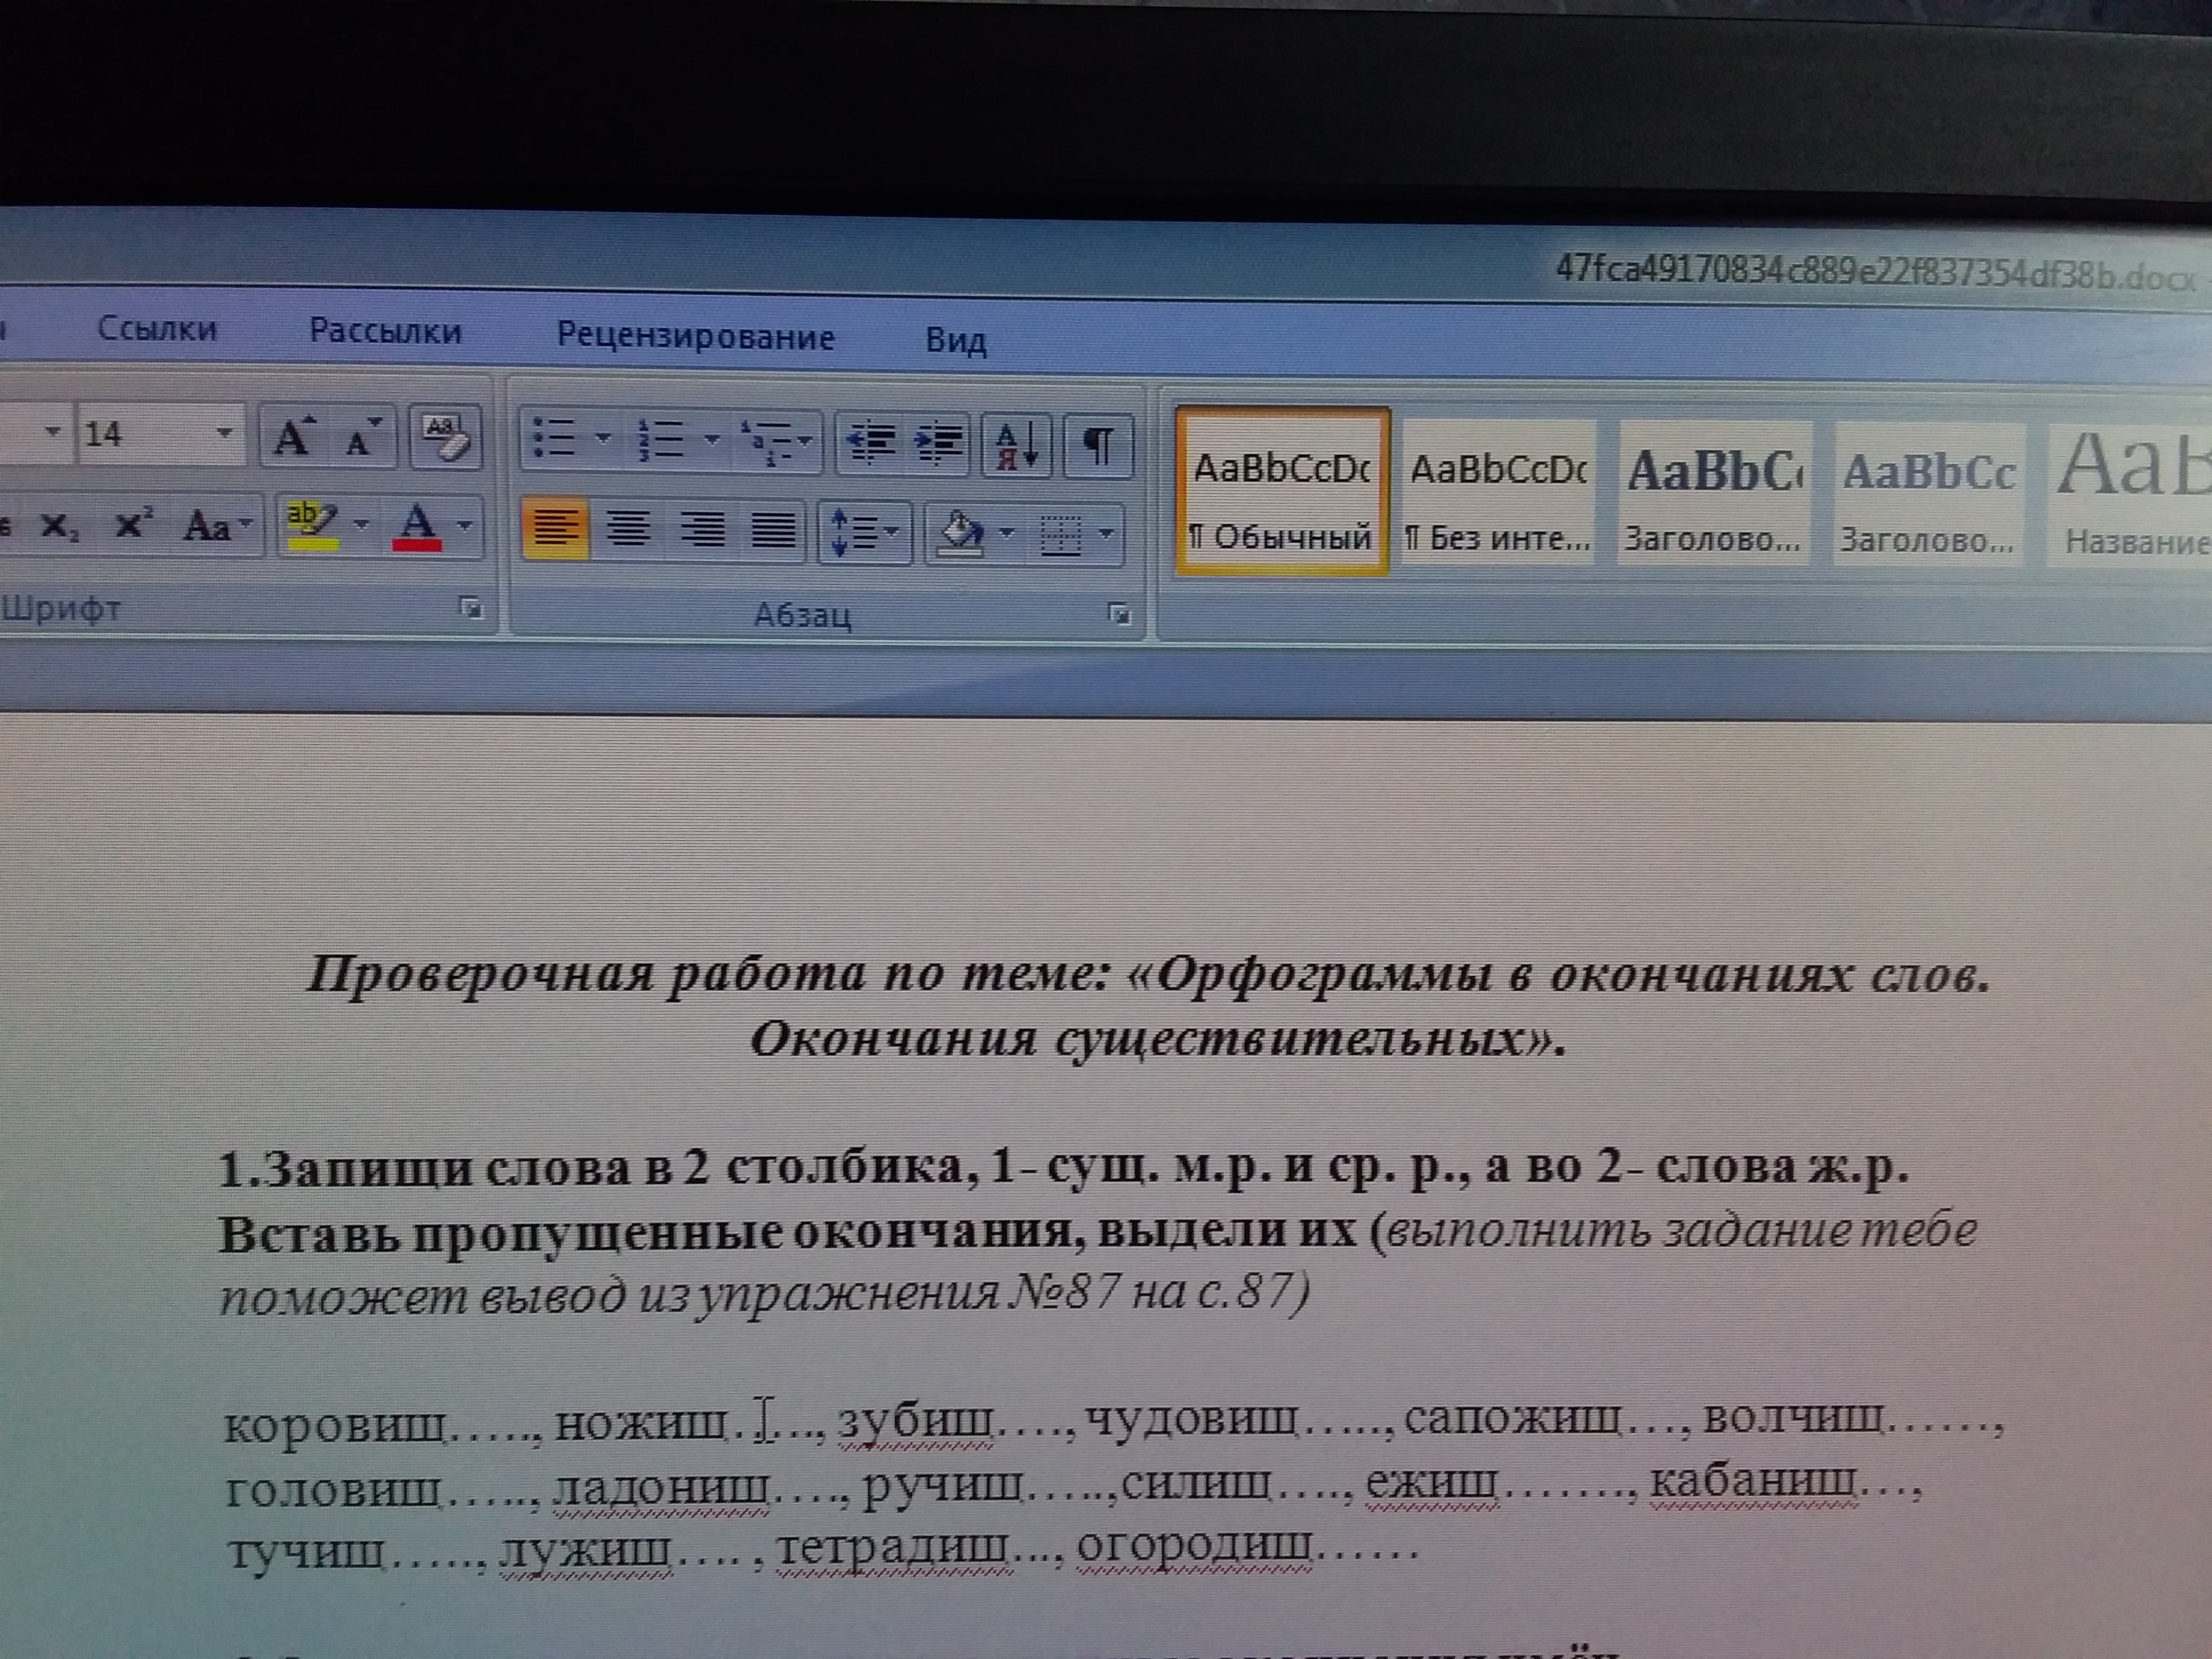
Task: Toggle left text alignment
Action: (555, 527)
